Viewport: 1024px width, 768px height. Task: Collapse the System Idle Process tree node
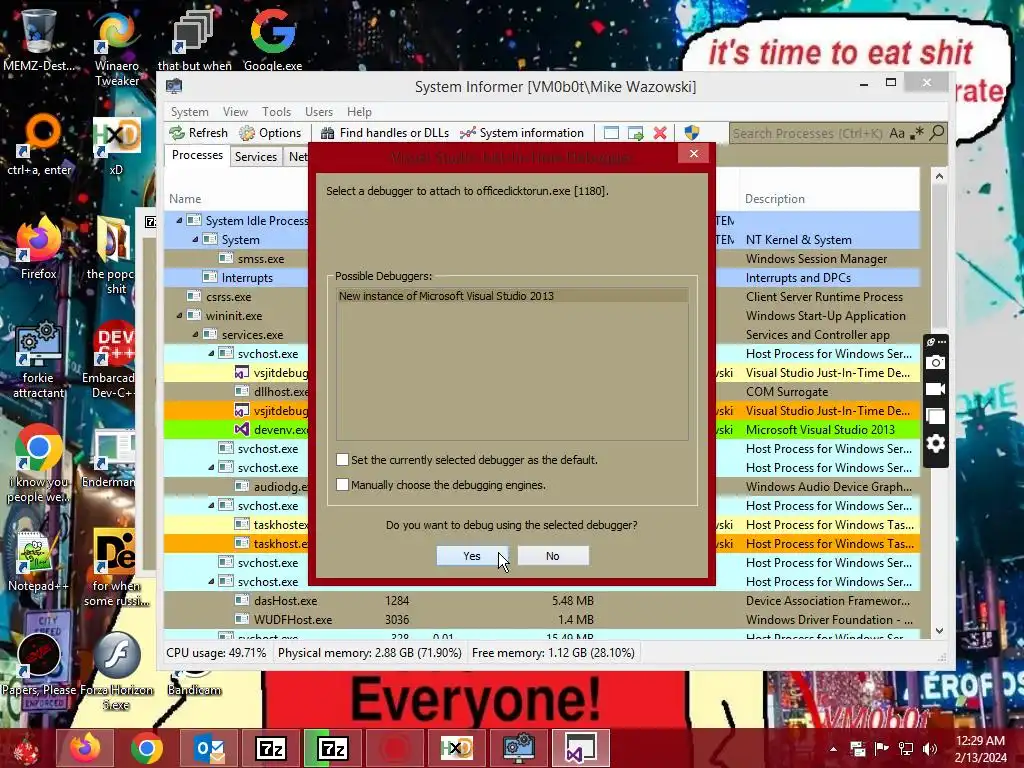click(179, 221)
